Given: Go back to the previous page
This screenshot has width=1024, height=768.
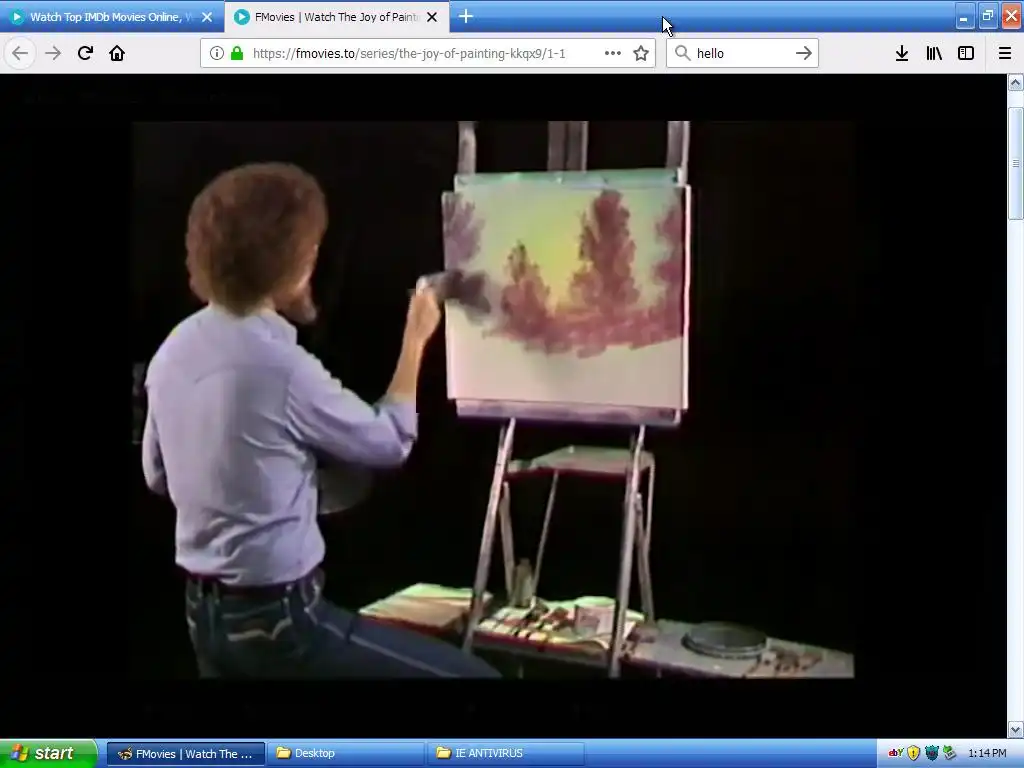Looking at the screenshot, I should coord(20,53).
